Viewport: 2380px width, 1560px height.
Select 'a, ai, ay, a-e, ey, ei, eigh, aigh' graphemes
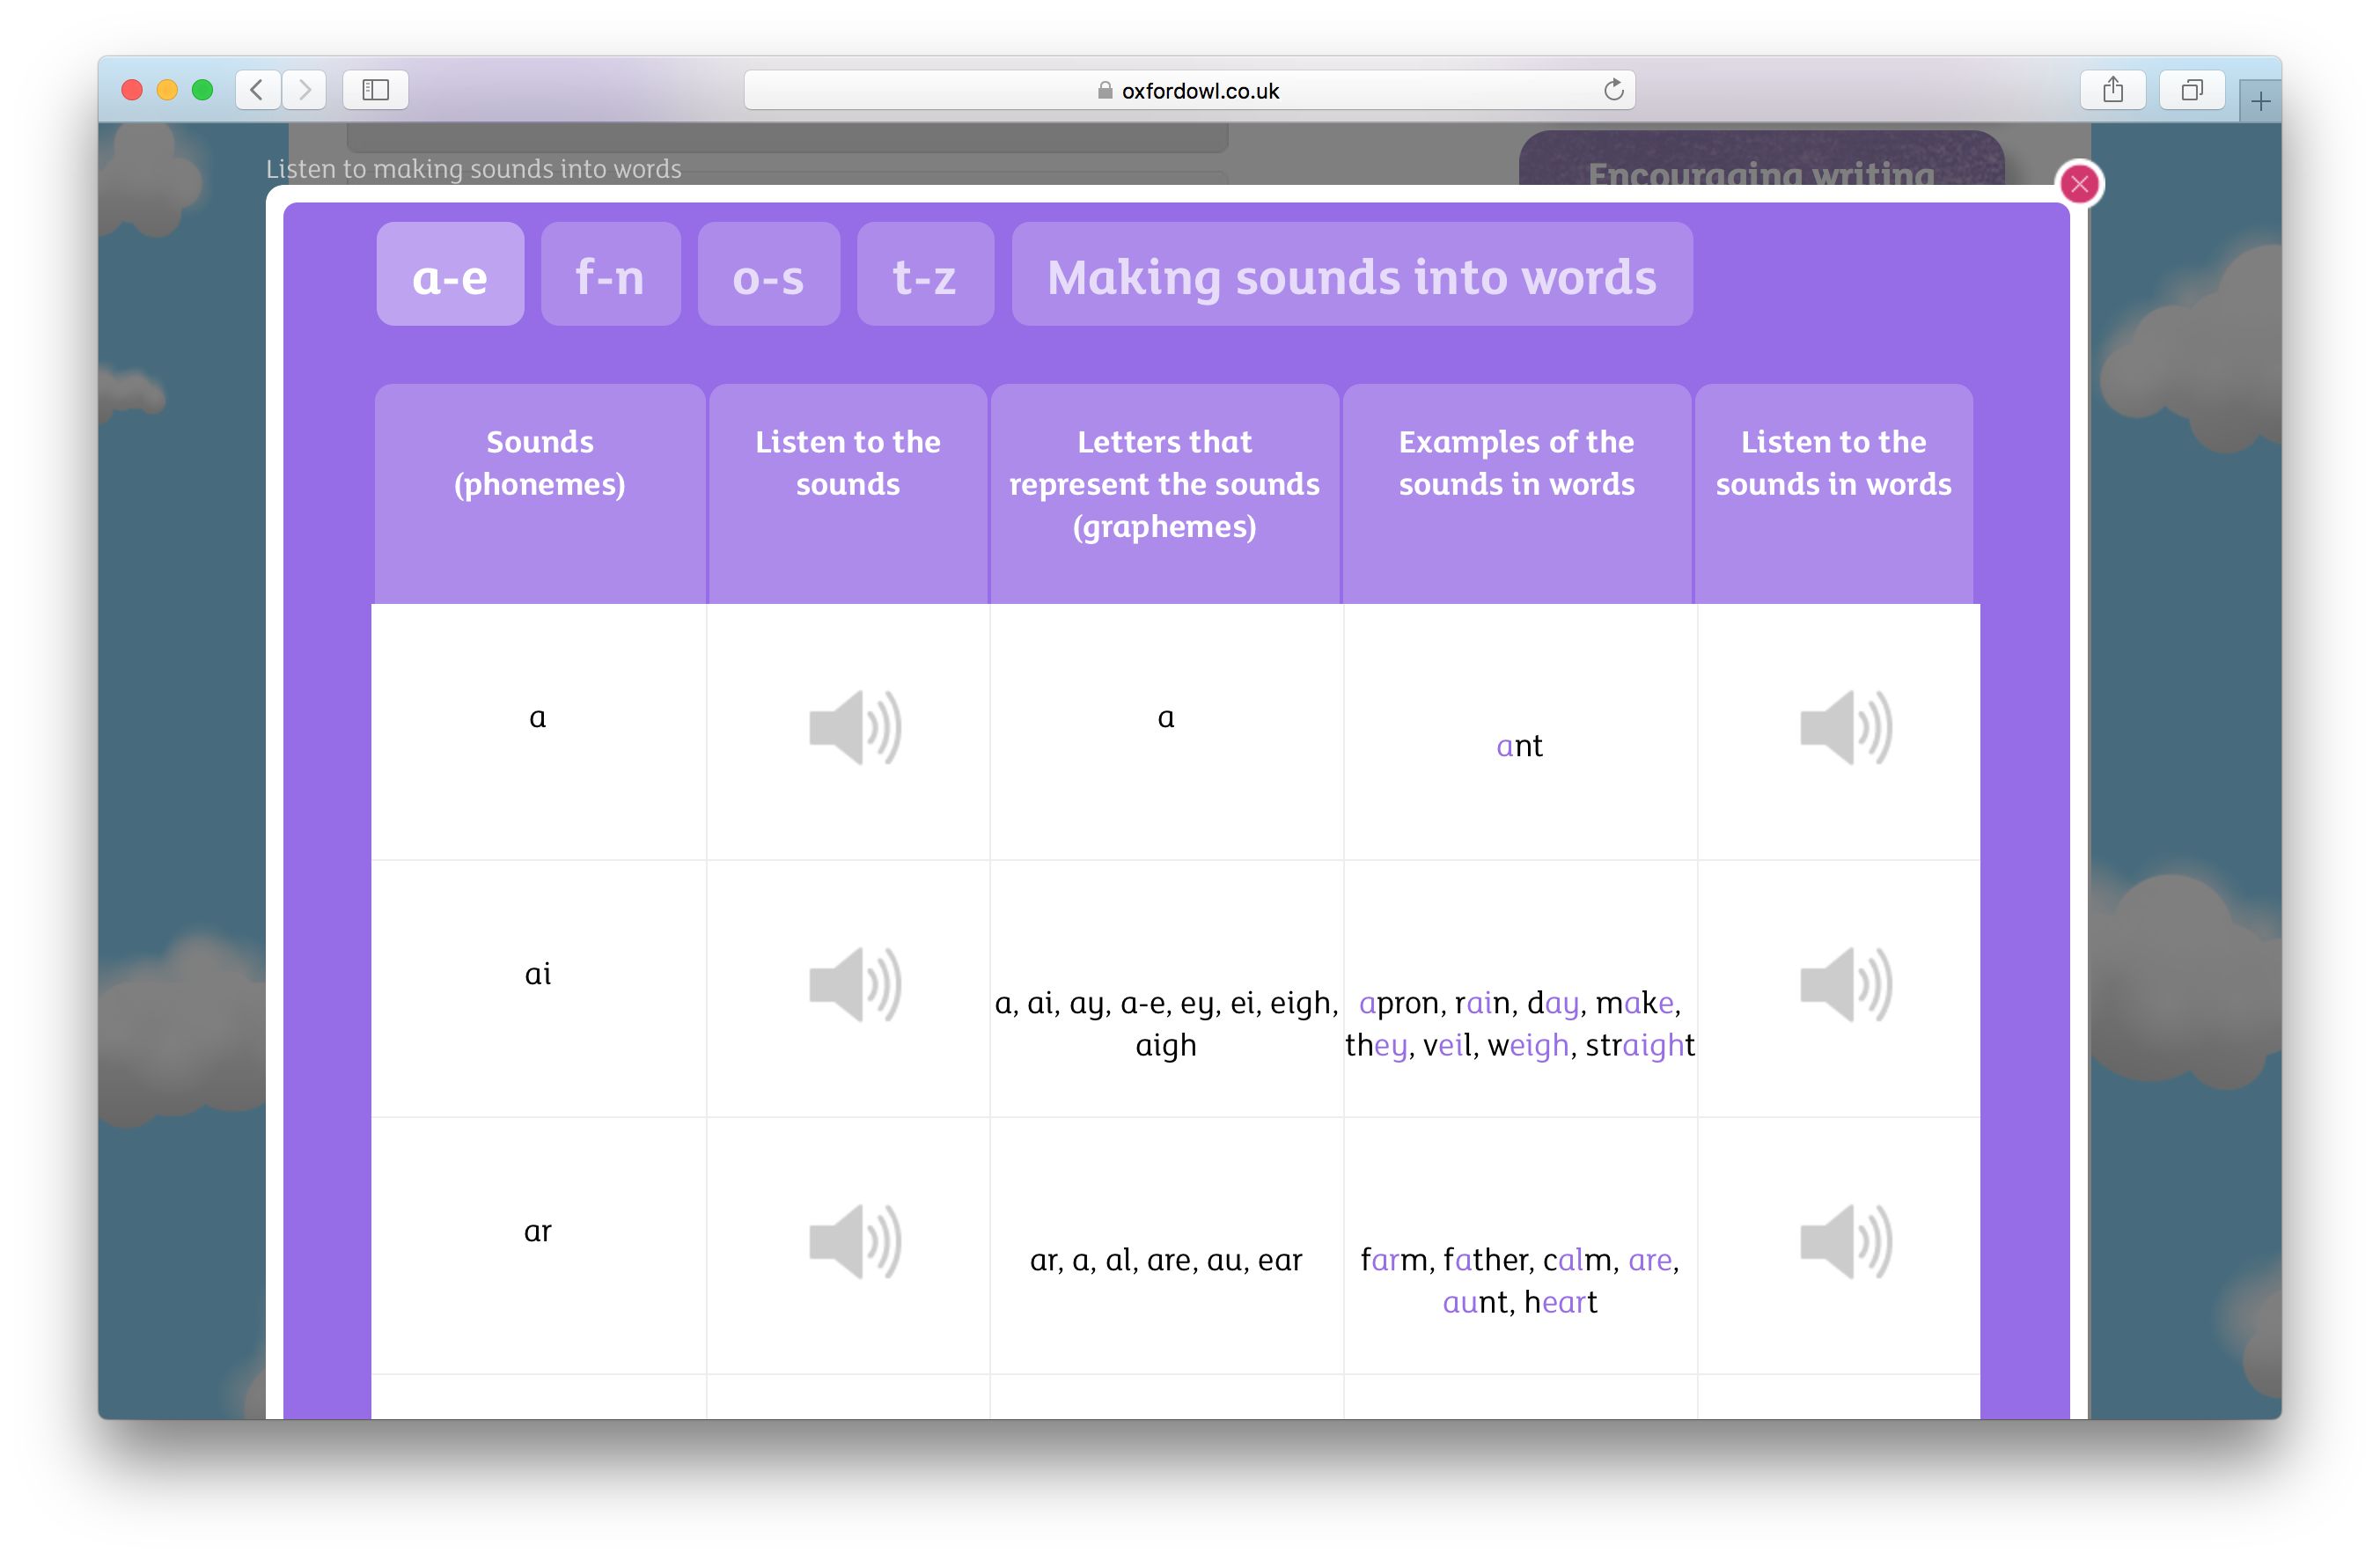(1166, 1024)
